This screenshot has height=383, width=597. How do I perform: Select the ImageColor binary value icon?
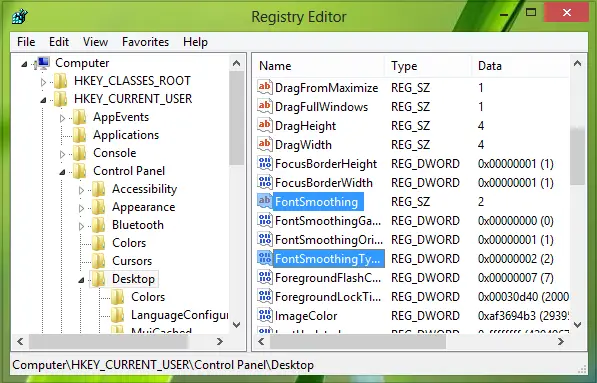click(x=265, y=316)
